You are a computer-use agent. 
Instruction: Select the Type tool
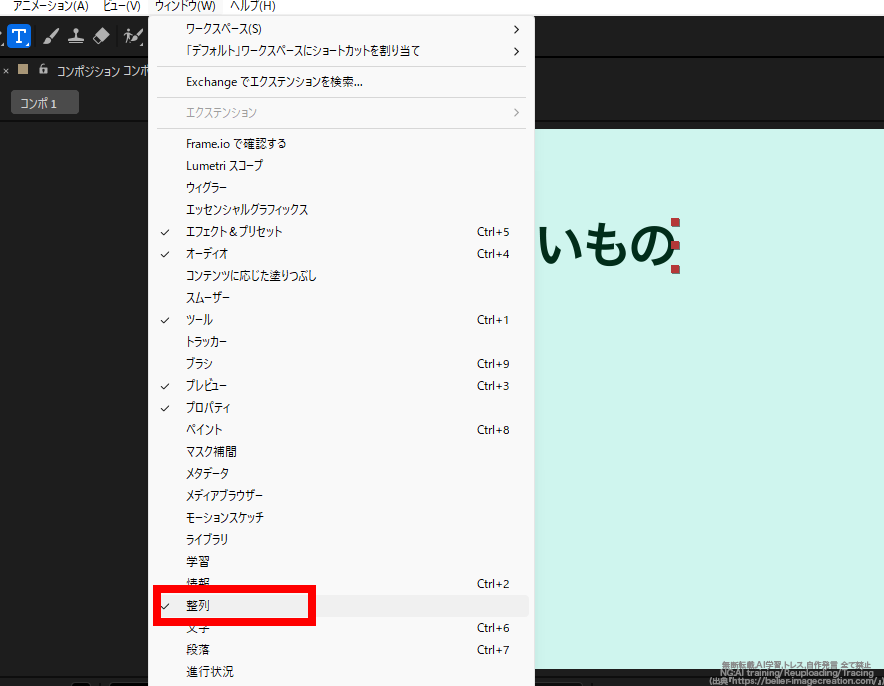(19, 36)
